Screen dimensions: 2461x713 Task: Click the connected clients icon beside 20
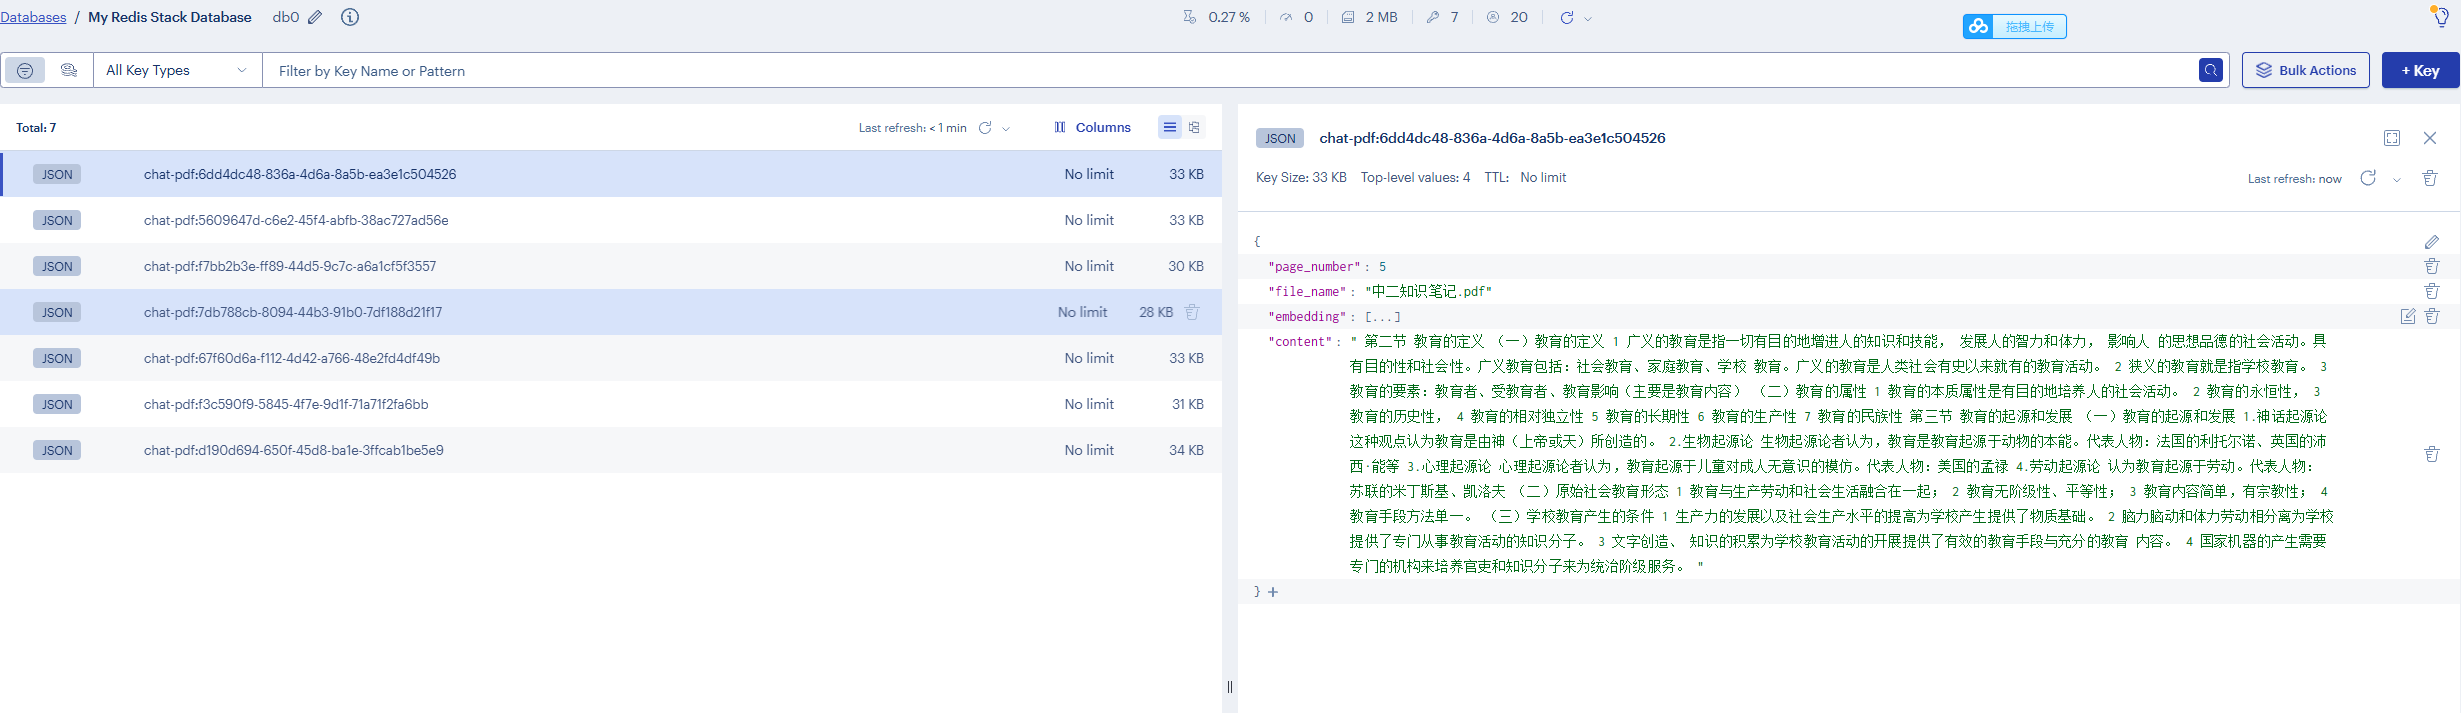click(x=1493, y=17)
